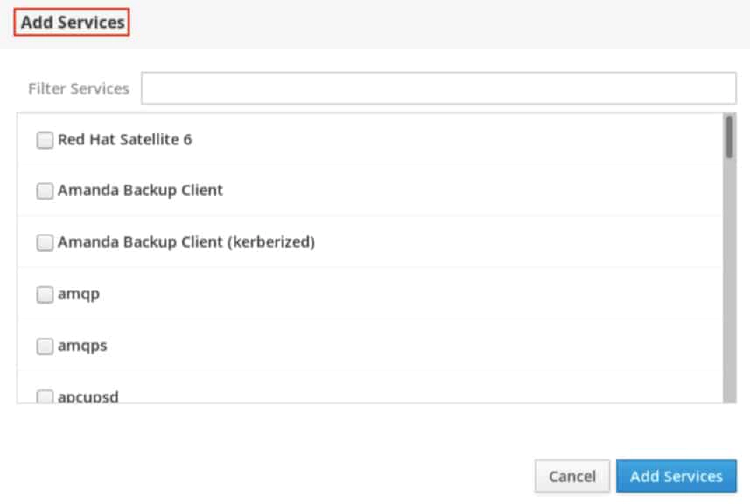750x504 pixels.
Task: Select the amqp service checkbox
Action: coord(45,295)
